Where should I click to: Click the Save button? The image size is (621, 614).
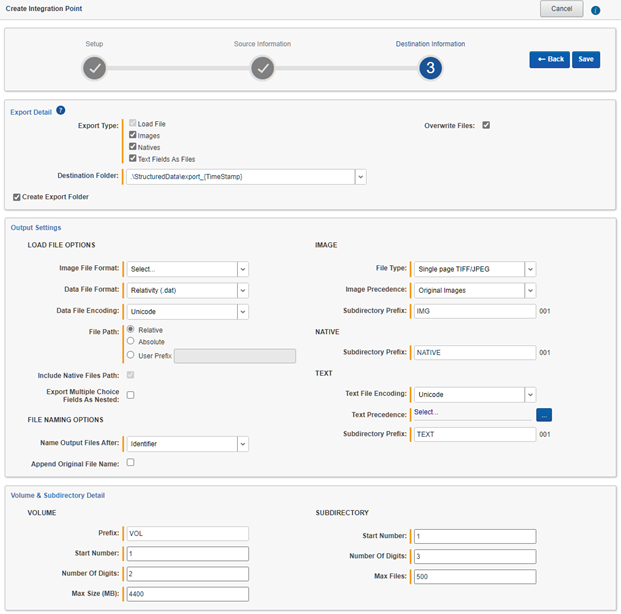click(586, 59)
